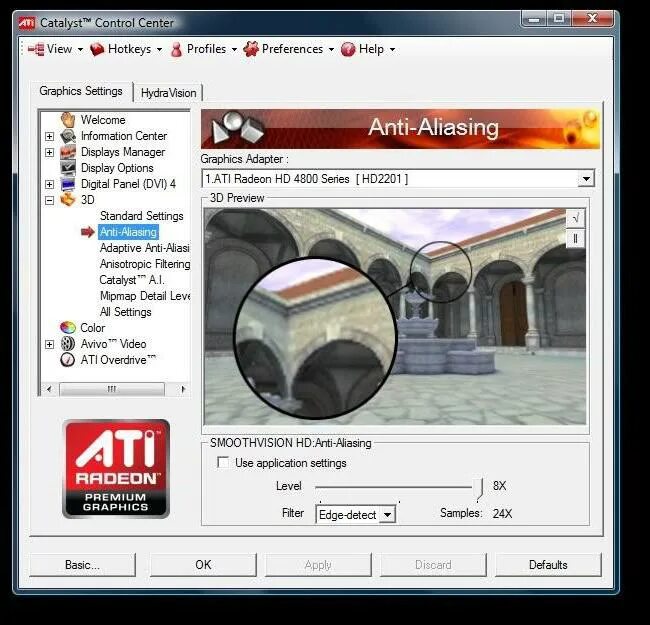The width and height of the screenshot is (650, 625).
Task: Click the Information Center icon
Action: [x=68, y=136]
